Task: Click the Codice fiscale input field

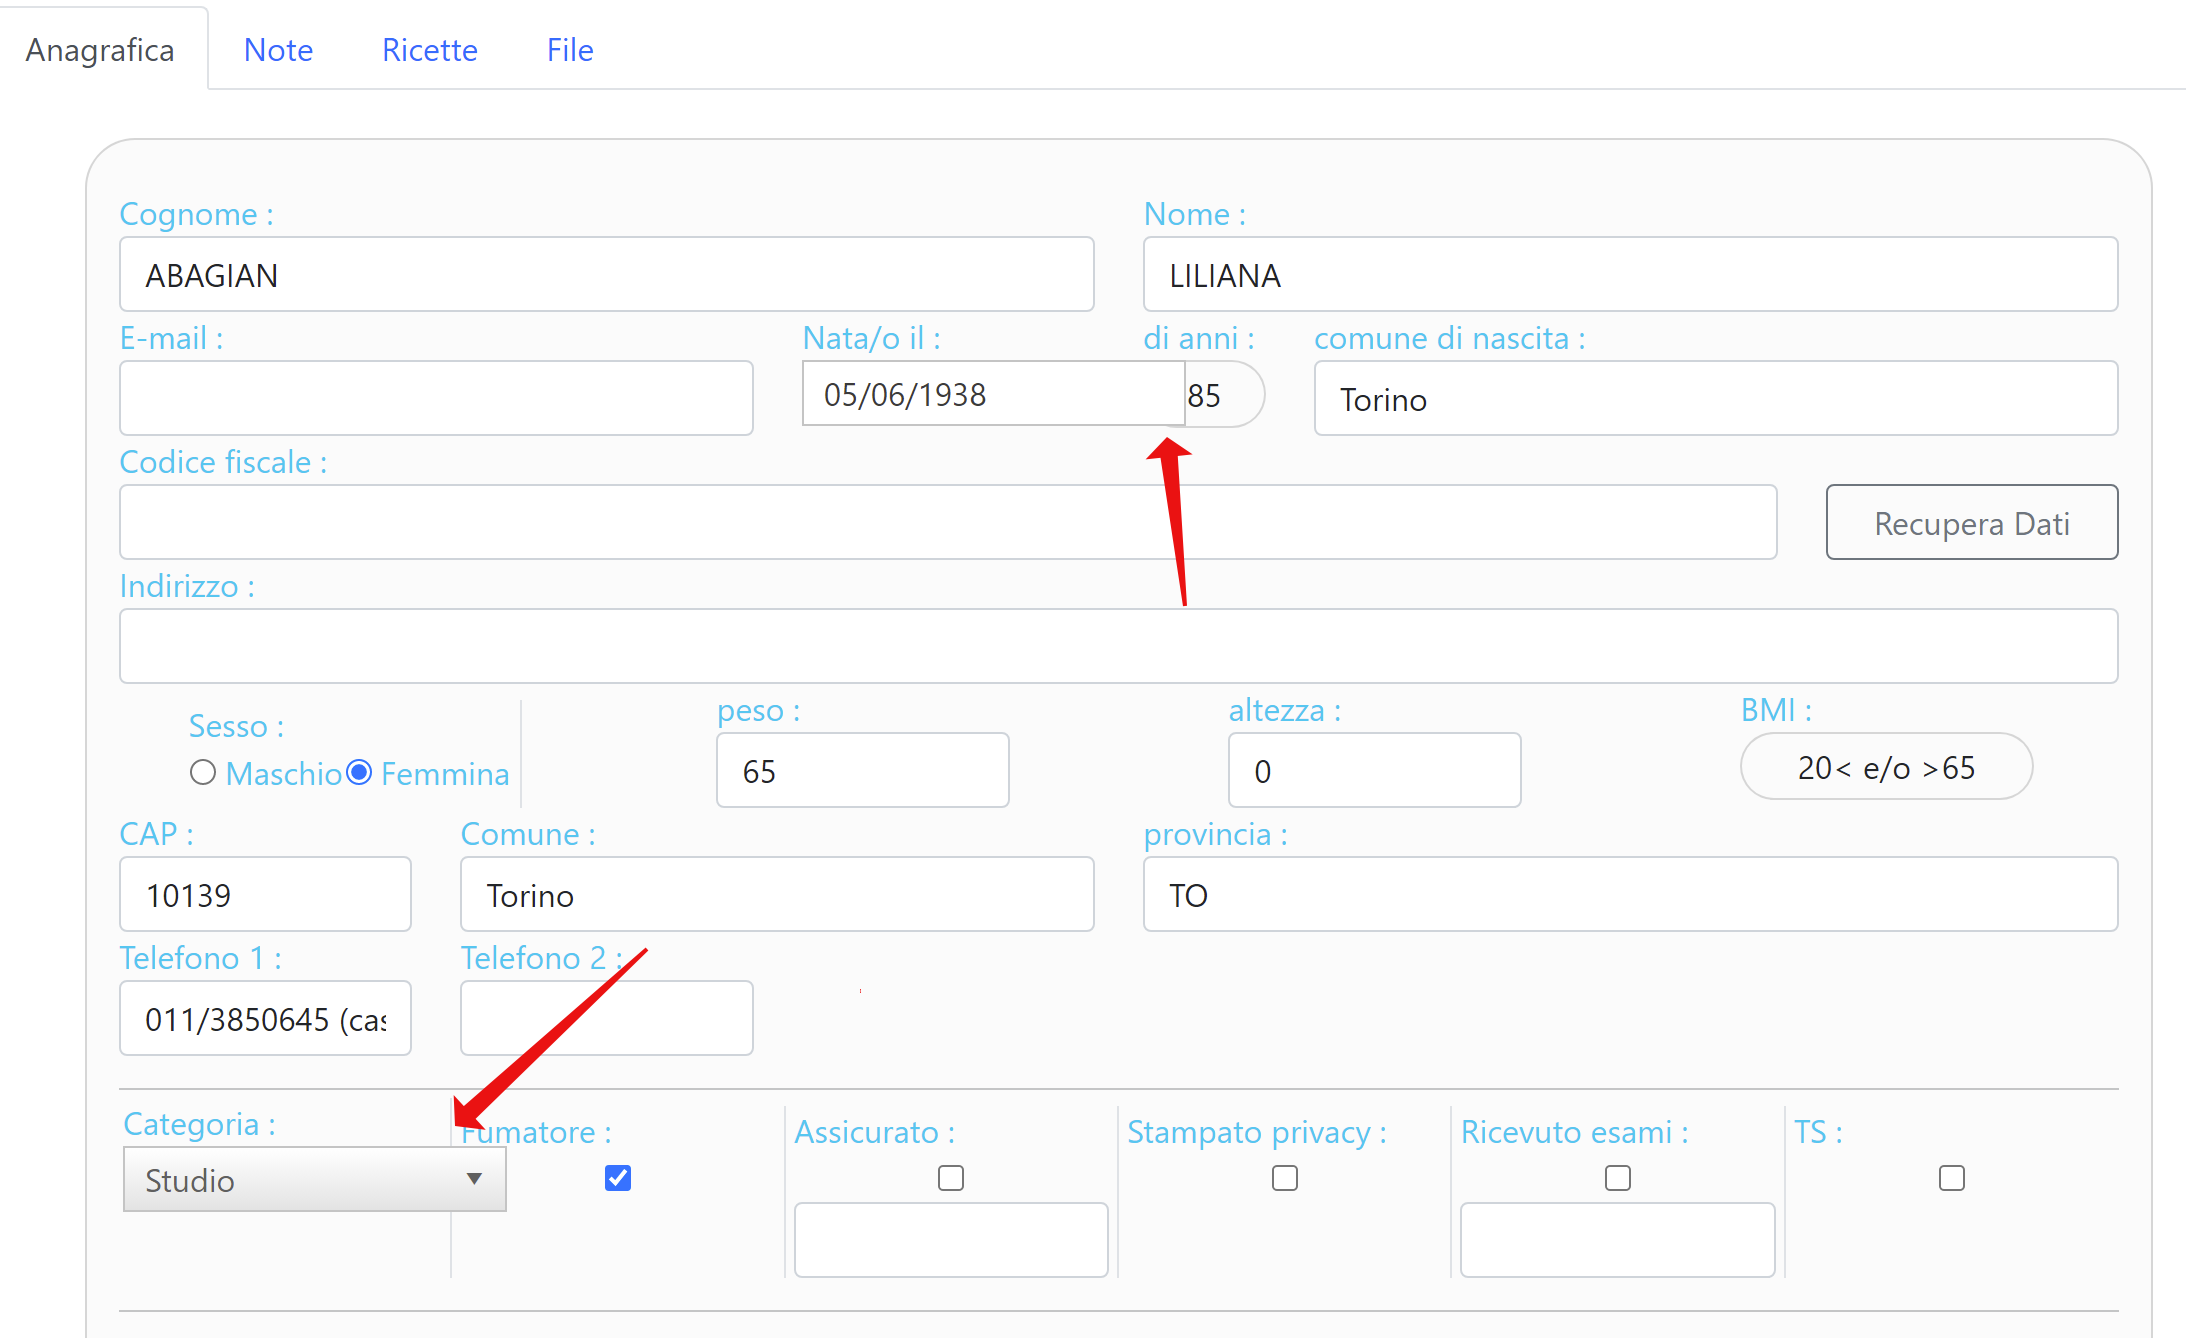Action: 947,523
